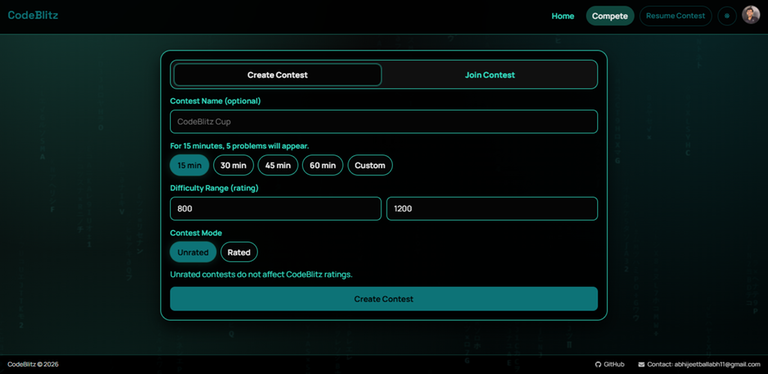Focus the Contest Name input field

pos(384,121)
